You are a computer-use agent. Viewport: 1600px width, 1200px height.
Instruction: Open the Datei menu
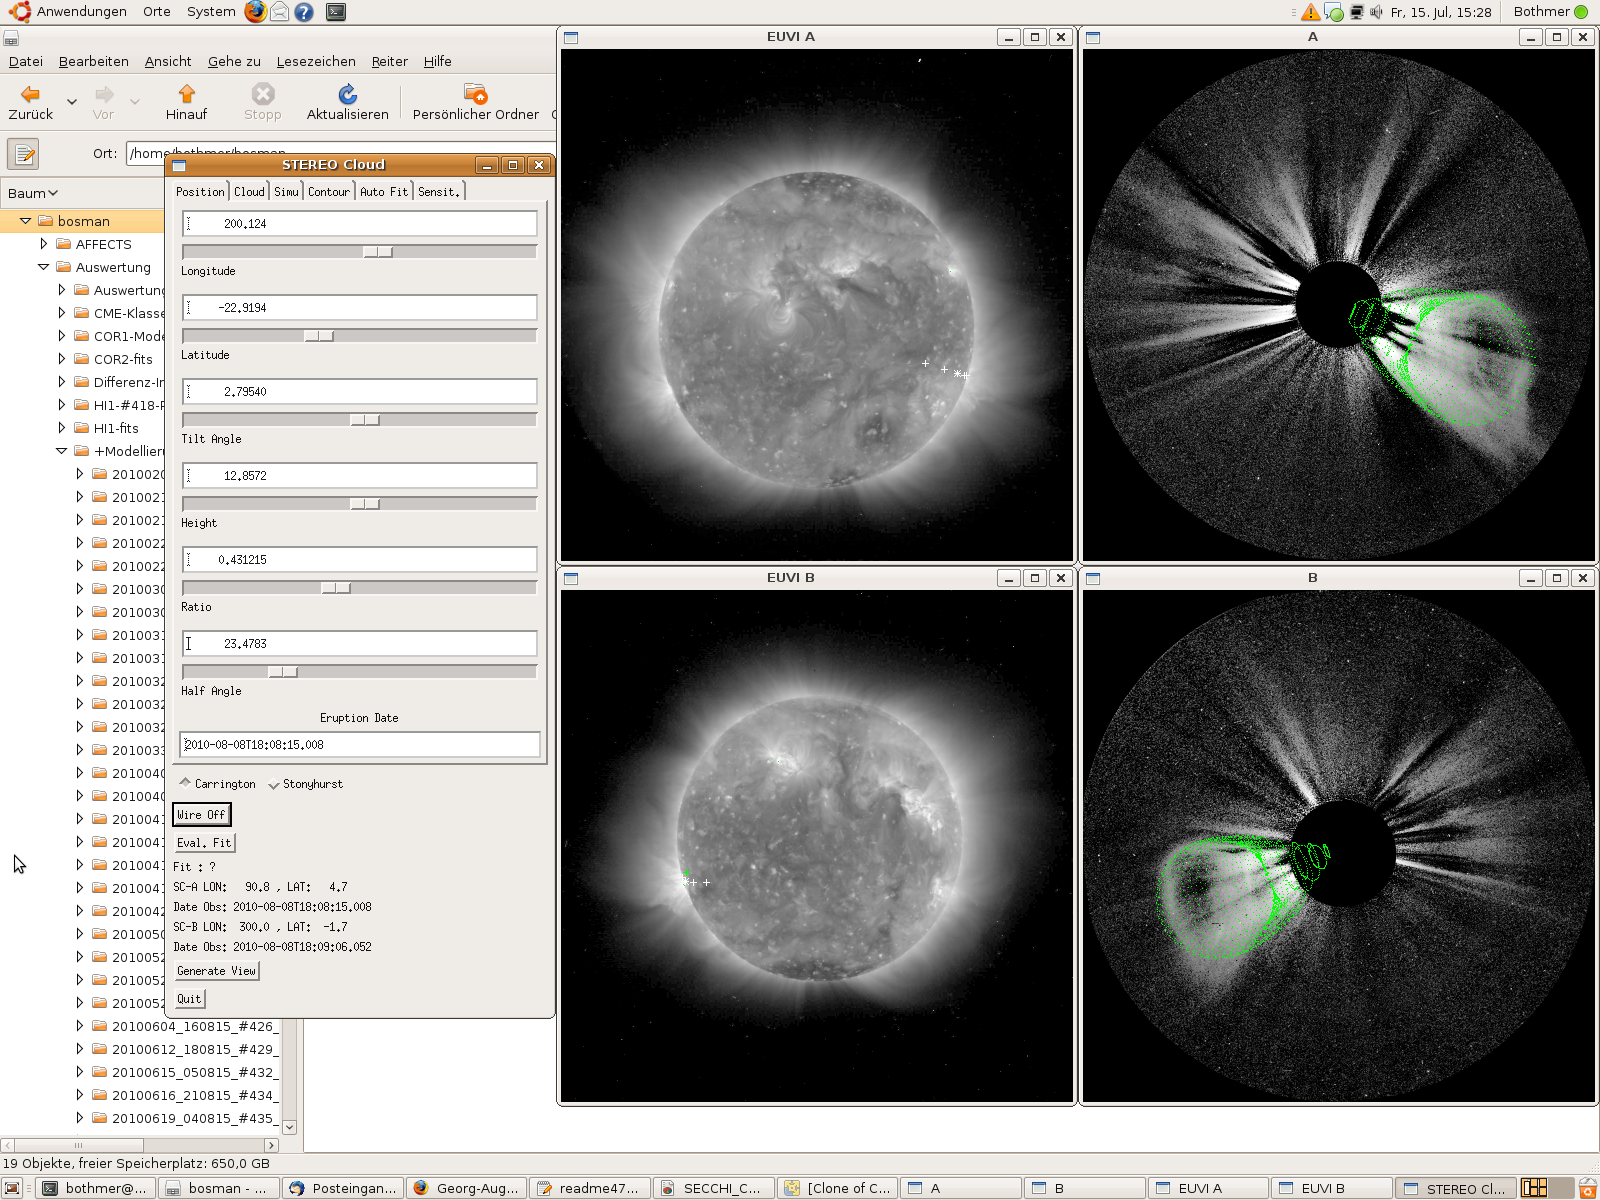[26, 61]
